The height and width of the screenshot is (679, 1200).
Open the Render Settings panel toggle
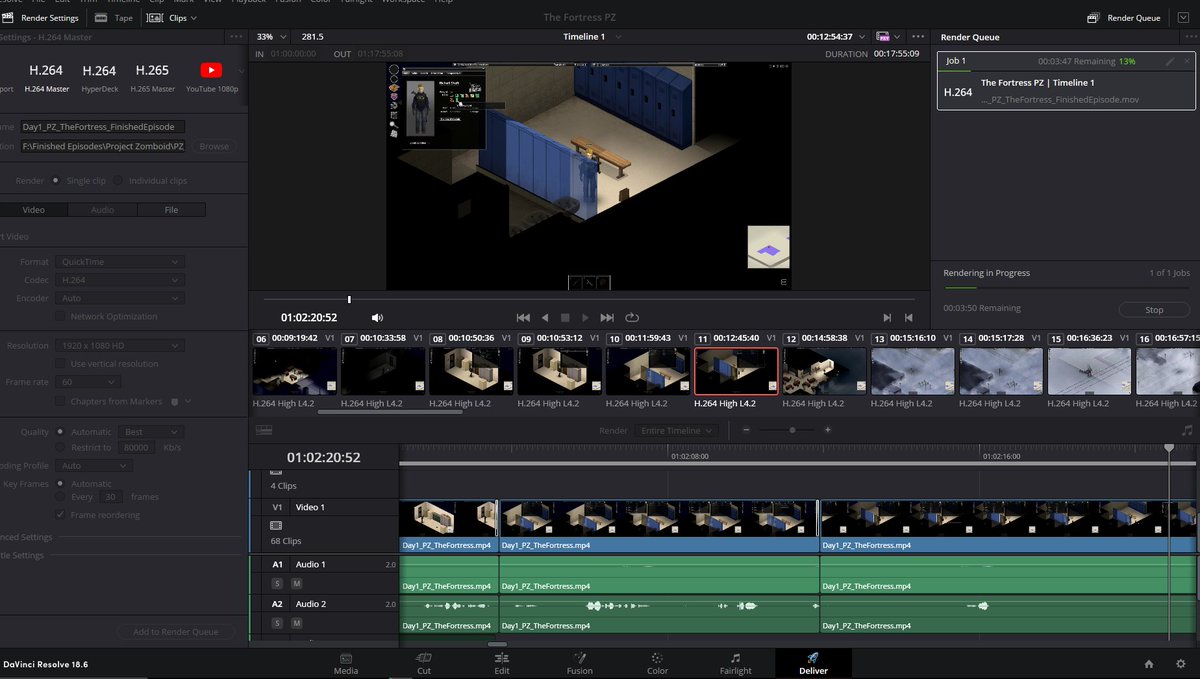[40, 18]
